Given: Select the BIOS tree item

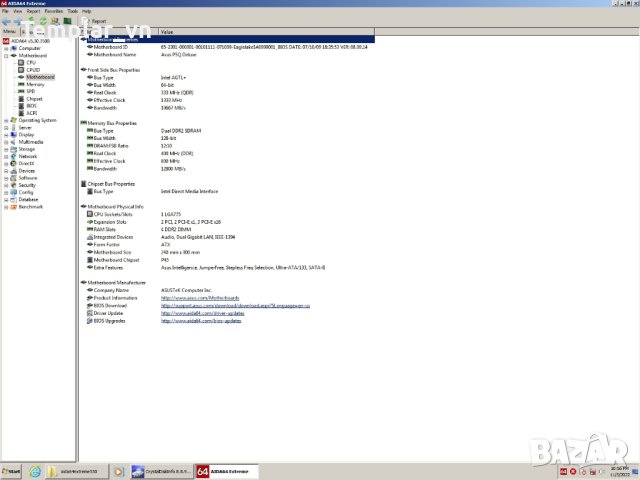Looking at the screenshot, I should pyautogui.click(x=31, y=106).
